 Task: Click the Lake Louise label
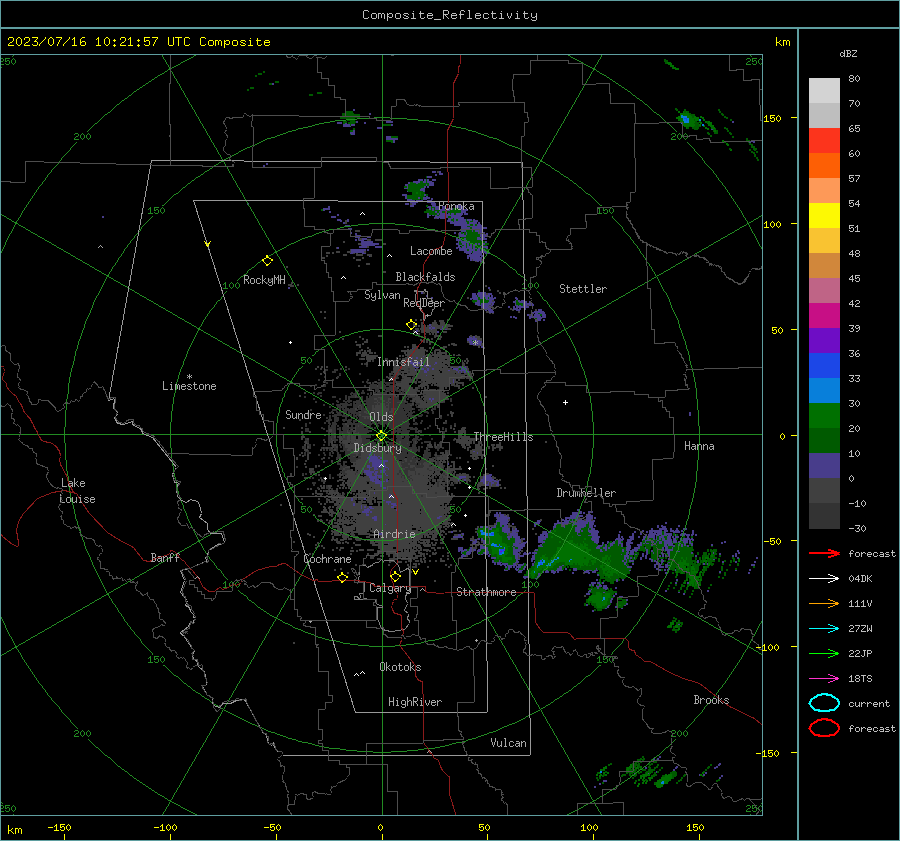pyautogui.click(x=77, y=491)
